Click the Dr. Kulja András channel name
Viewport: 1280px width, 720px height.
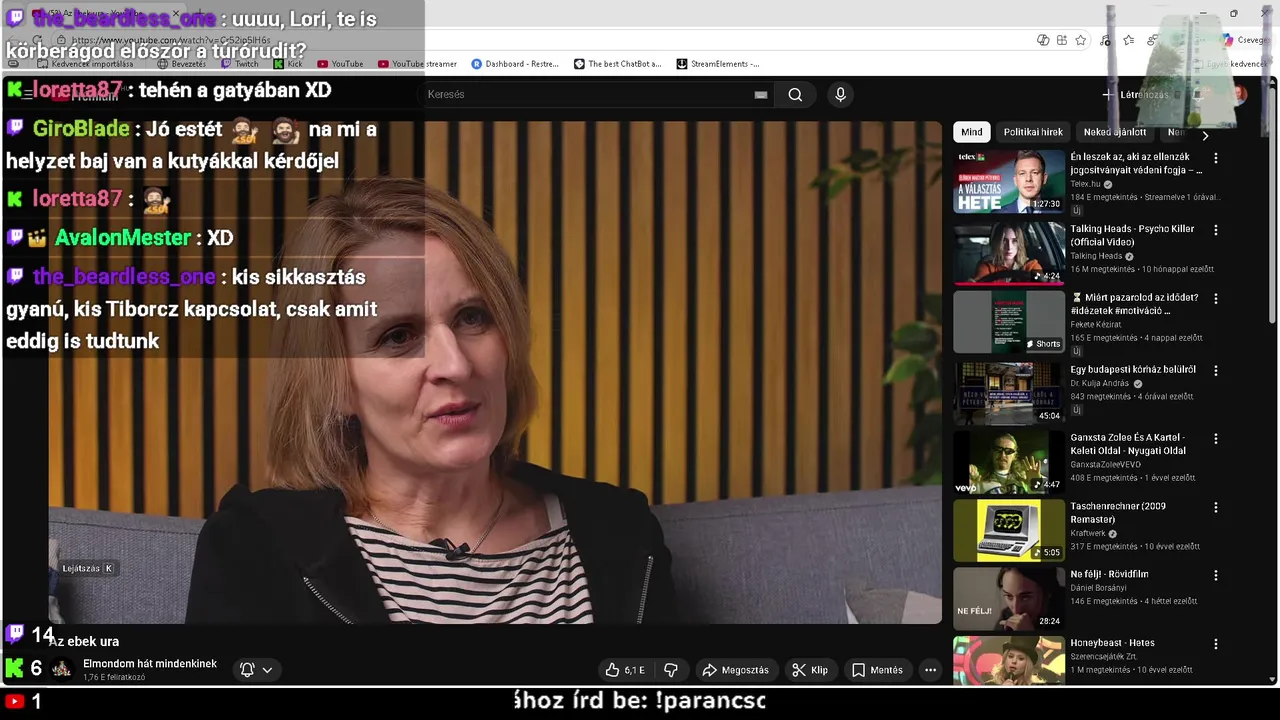[x=1099, y=383]
